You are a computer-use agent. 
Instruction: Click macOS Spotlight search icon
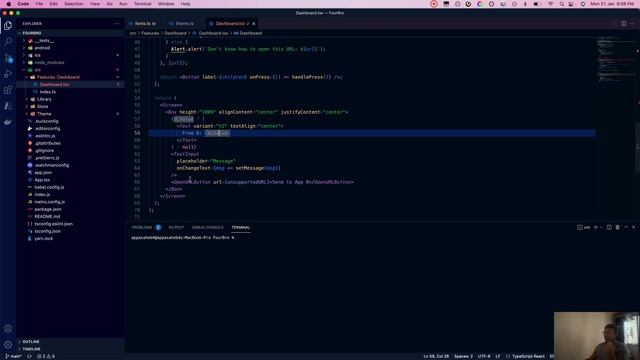(x=562, y=4)
